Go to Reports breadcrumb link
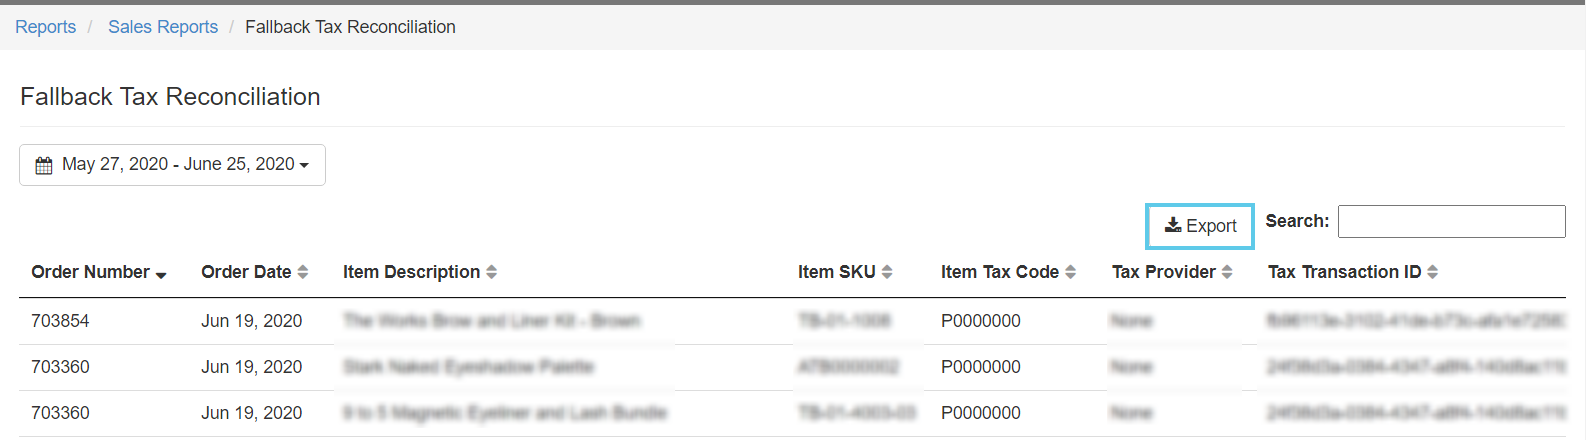This screenshot has height=440, width=1586. click(45, 27)
